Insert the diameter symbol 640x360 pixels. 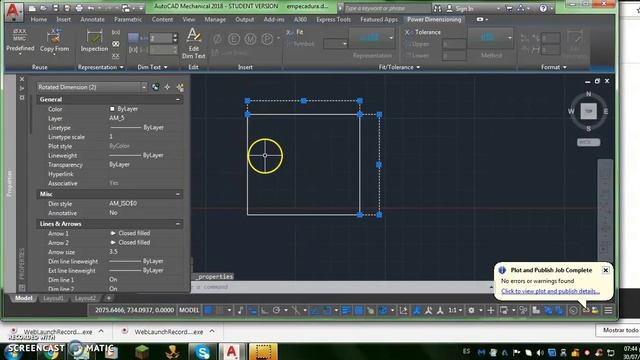[x=218, y=39]
